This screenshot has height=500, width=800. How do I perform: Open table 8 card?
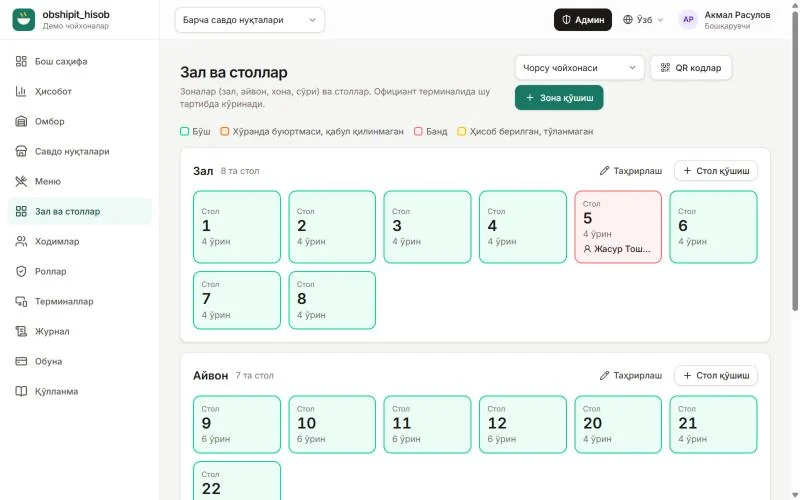tap(332, 300)
